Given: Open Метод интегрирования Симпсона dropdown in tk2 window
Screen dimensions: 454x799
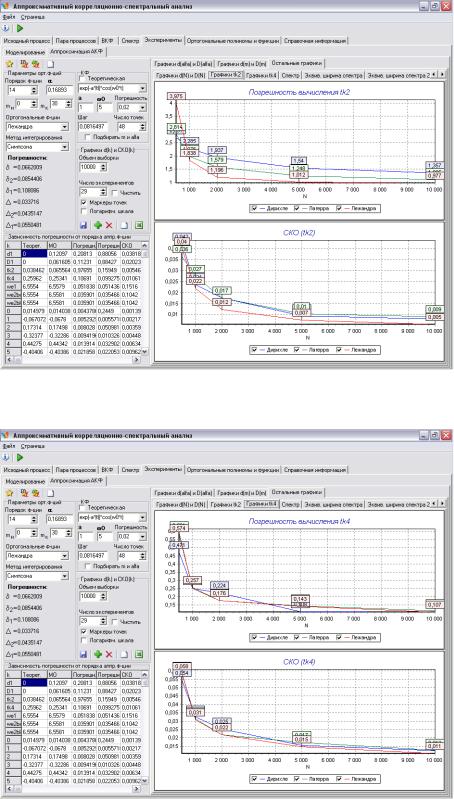Looking at the screenshot, I should click(x=65, y=147).
